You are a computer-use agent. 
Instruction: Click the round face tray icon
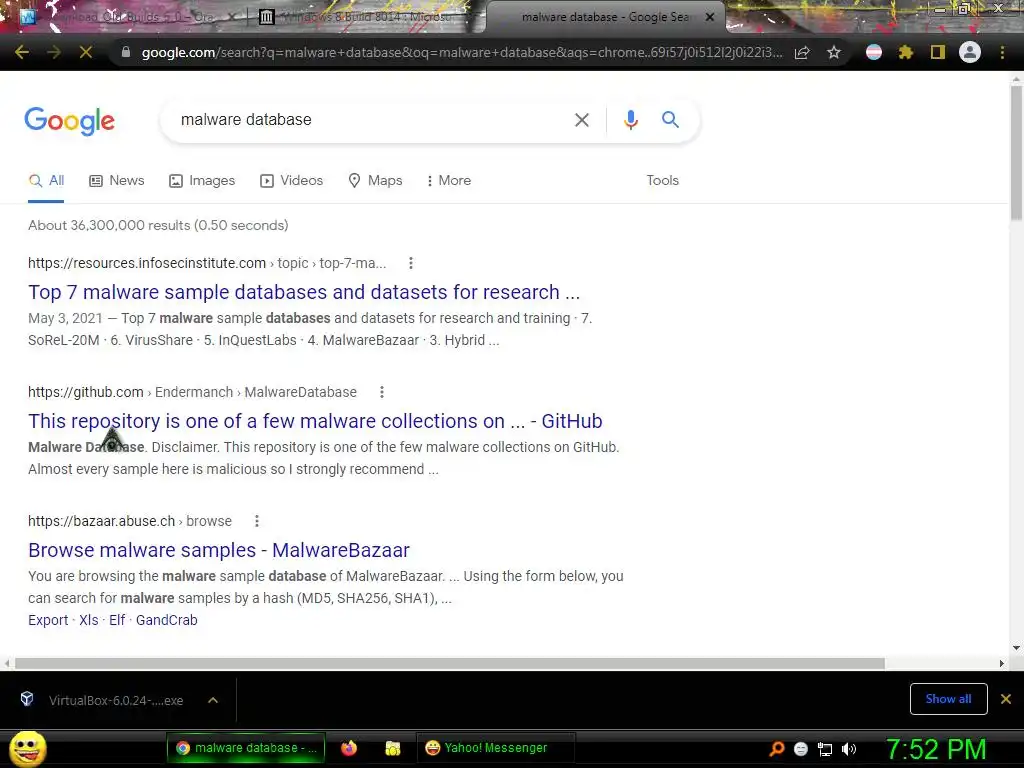tap(801, 749)
